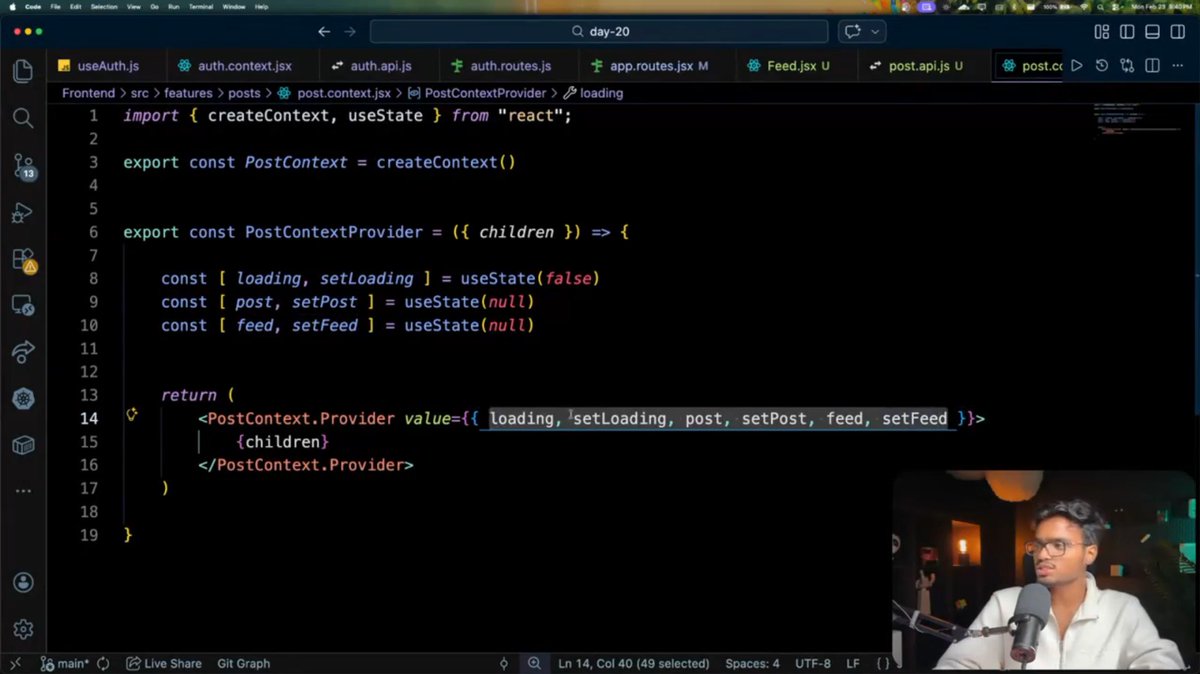This screenshot has width=1200, height=674.
Task: Run the file with the play icon
Action: click(1077, 66)
